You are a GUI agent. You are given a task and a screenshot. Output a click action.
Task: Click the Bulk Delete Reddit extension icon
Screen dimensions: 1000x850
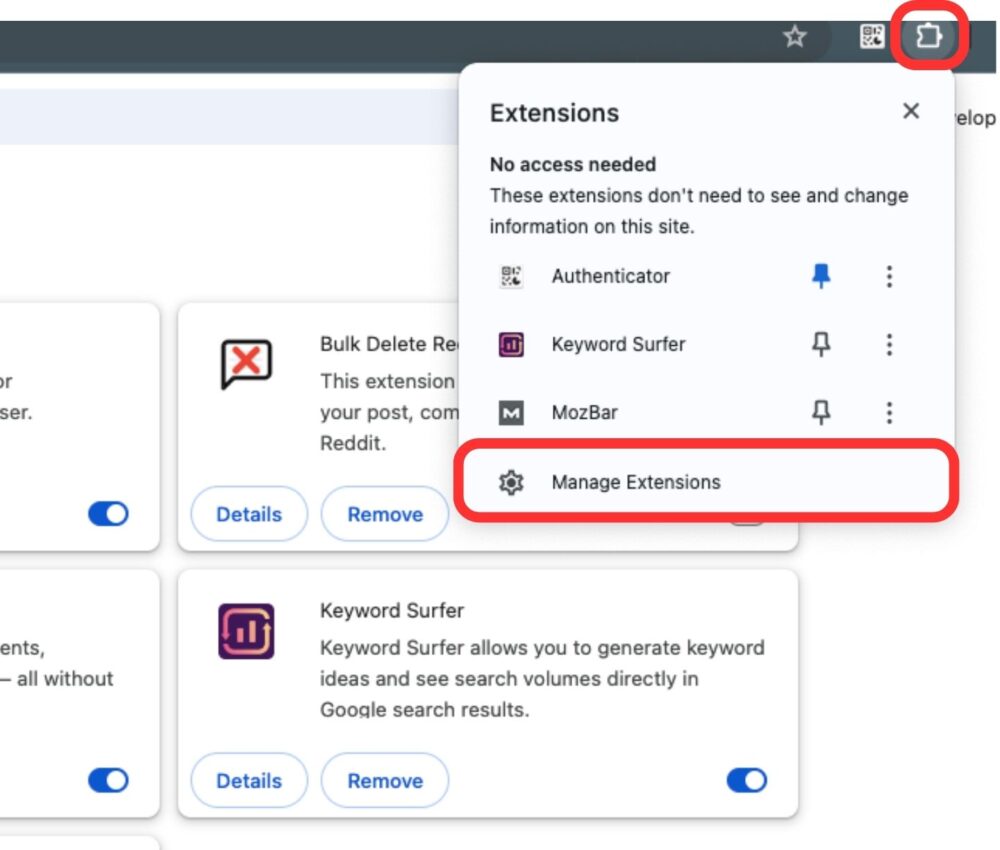pos(245,363)
